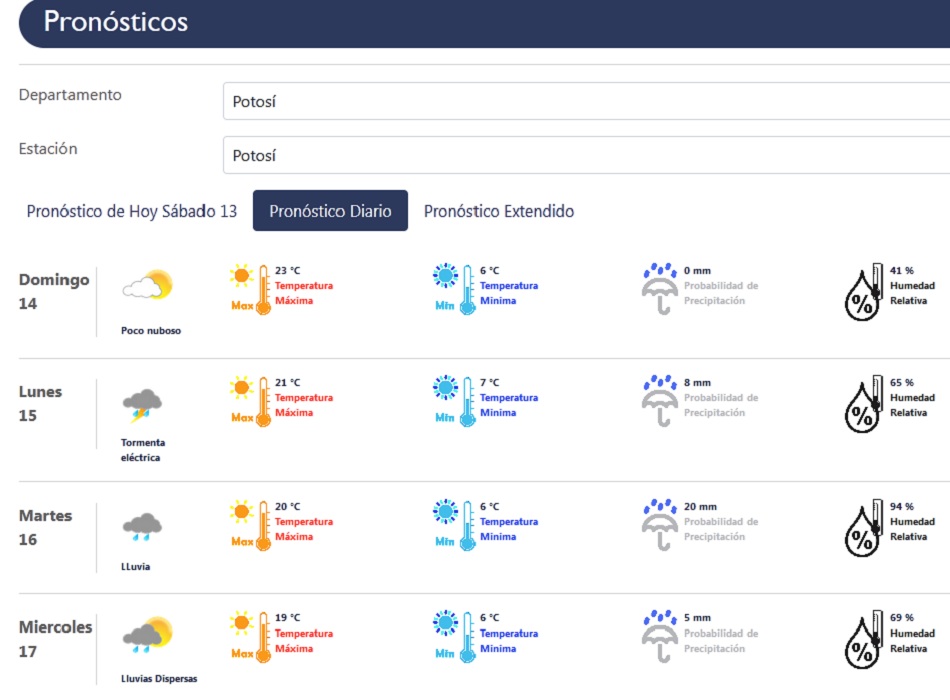Click the max temperature thermometer icon for Domingo
Image resolution: width=950 pixels, height=700 pixels.
click(250, 289)
